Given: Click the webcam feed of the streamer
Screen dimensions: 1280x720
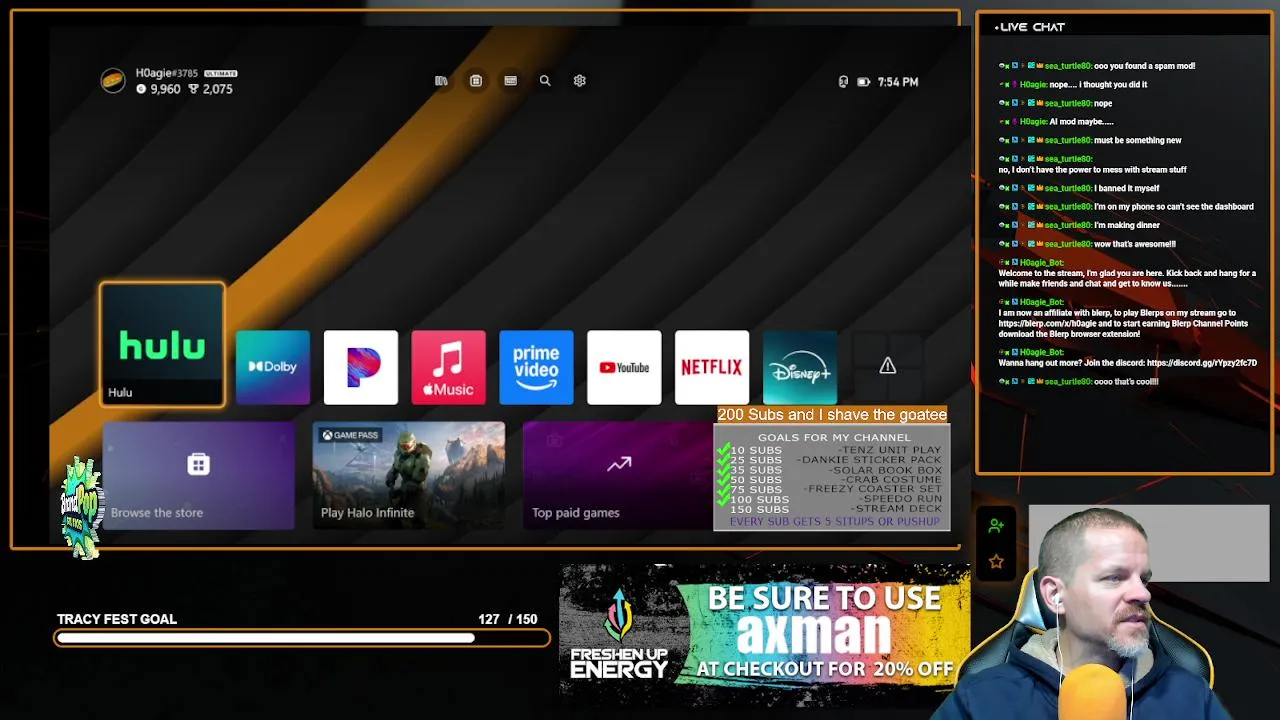Looking at the screenshot, I should tap(1112, 615).
